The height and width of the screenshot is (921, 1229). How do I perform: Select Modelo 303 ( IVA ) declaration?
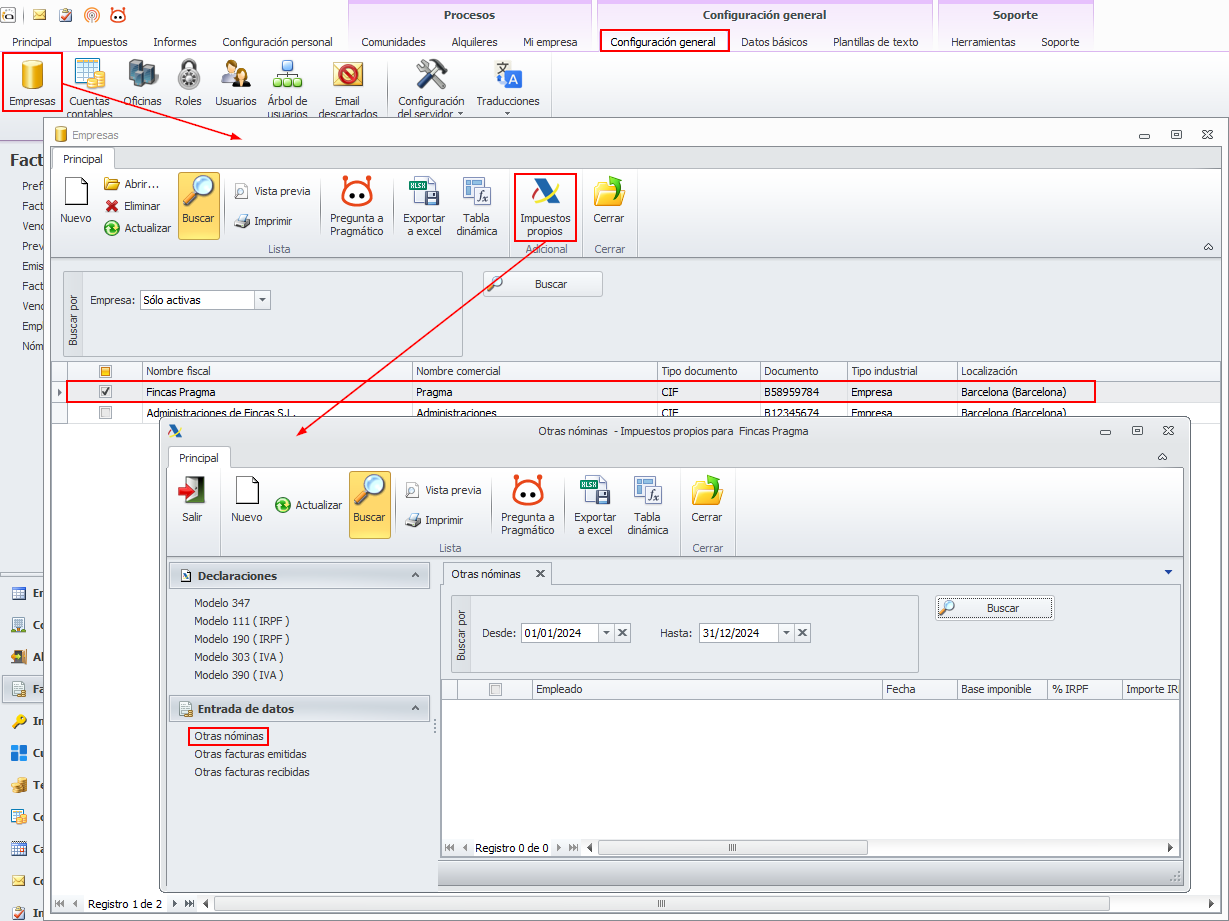(x=239, y=657)
